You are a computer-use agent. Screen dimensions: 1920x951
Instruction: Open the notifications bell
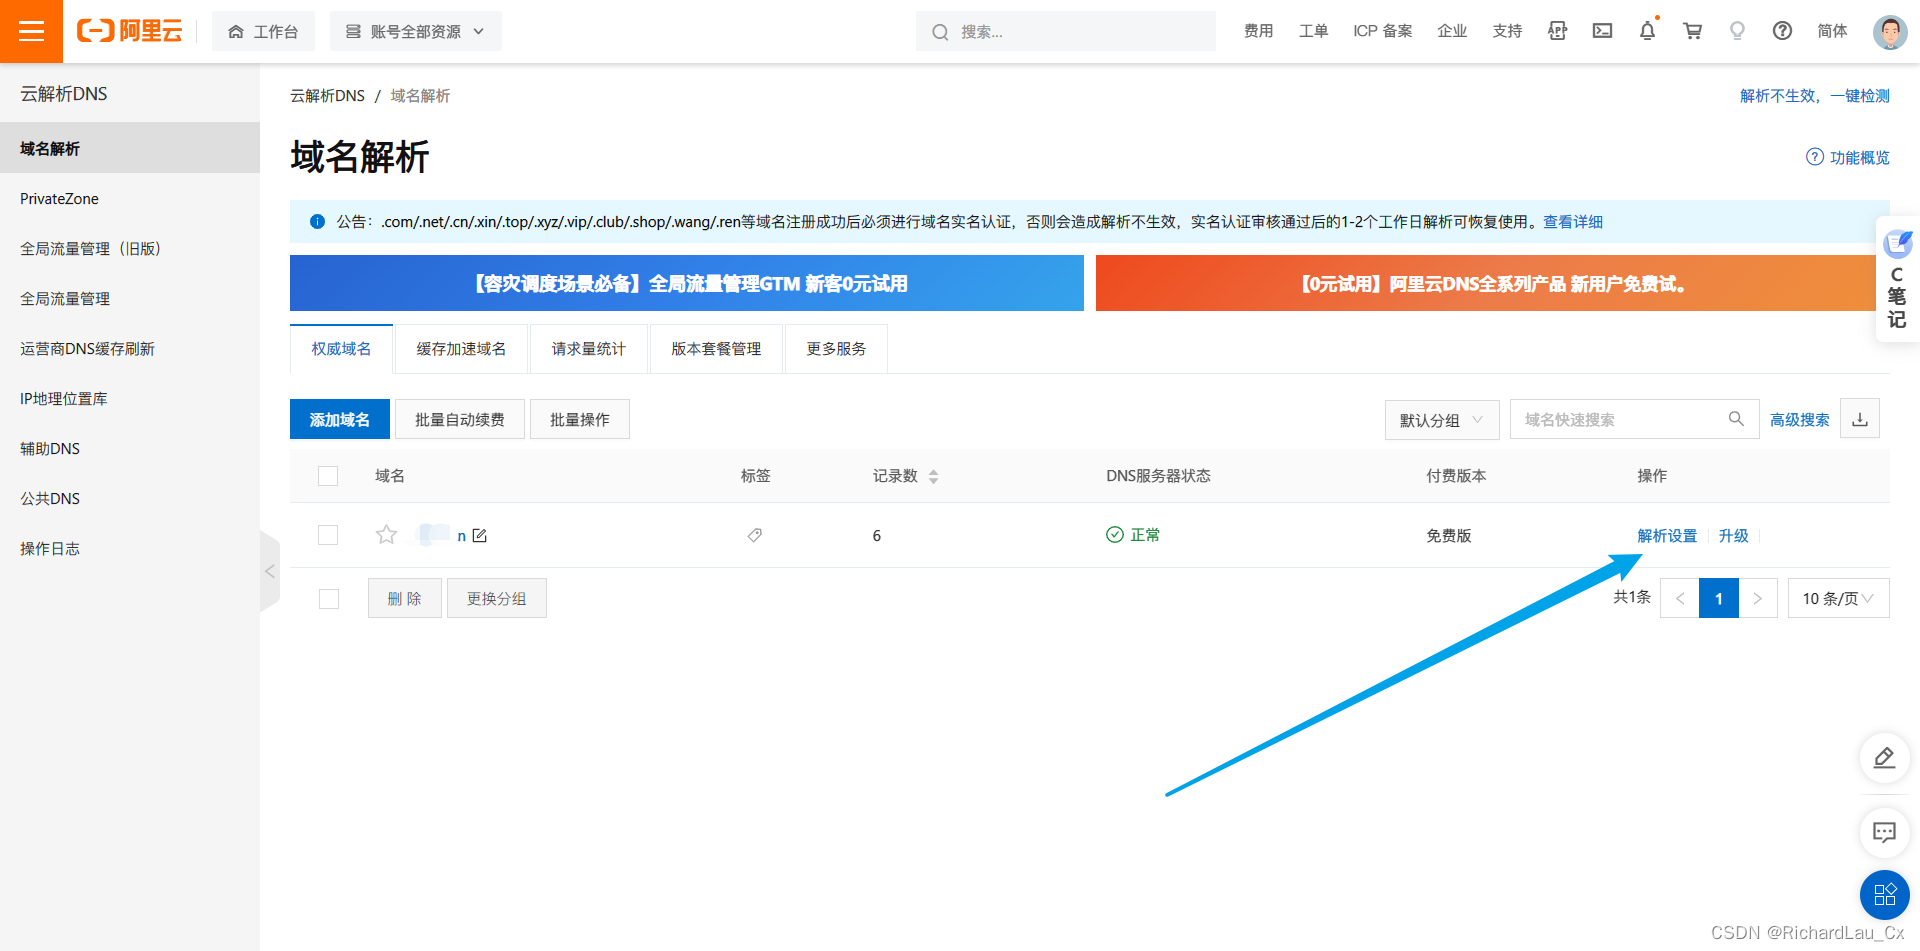(1647, 31)
